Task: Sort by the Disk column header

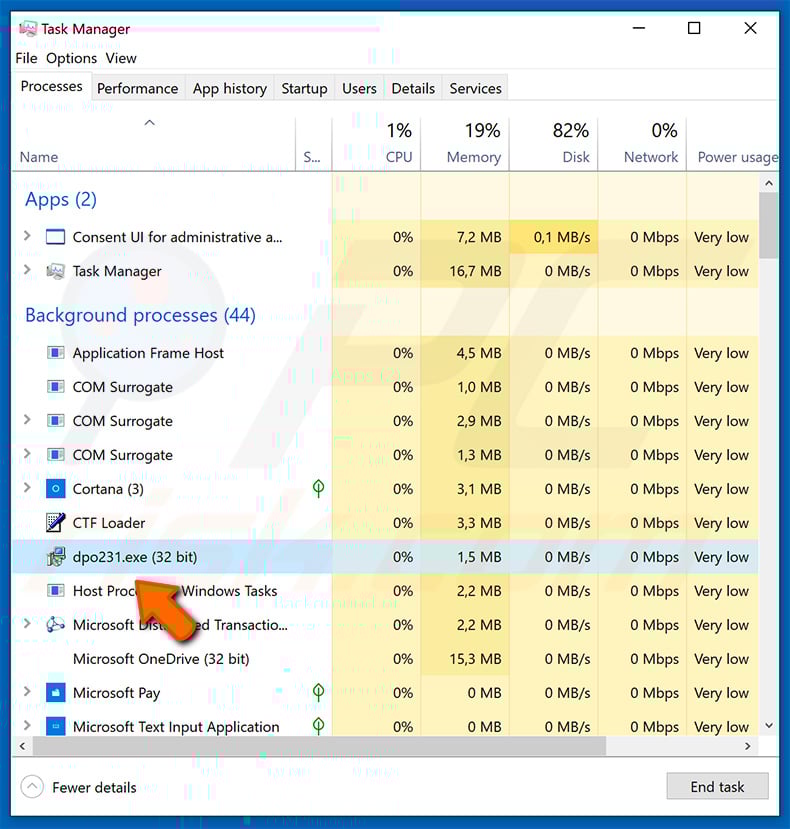Action: pyautogui.click(x=554, y=144)
